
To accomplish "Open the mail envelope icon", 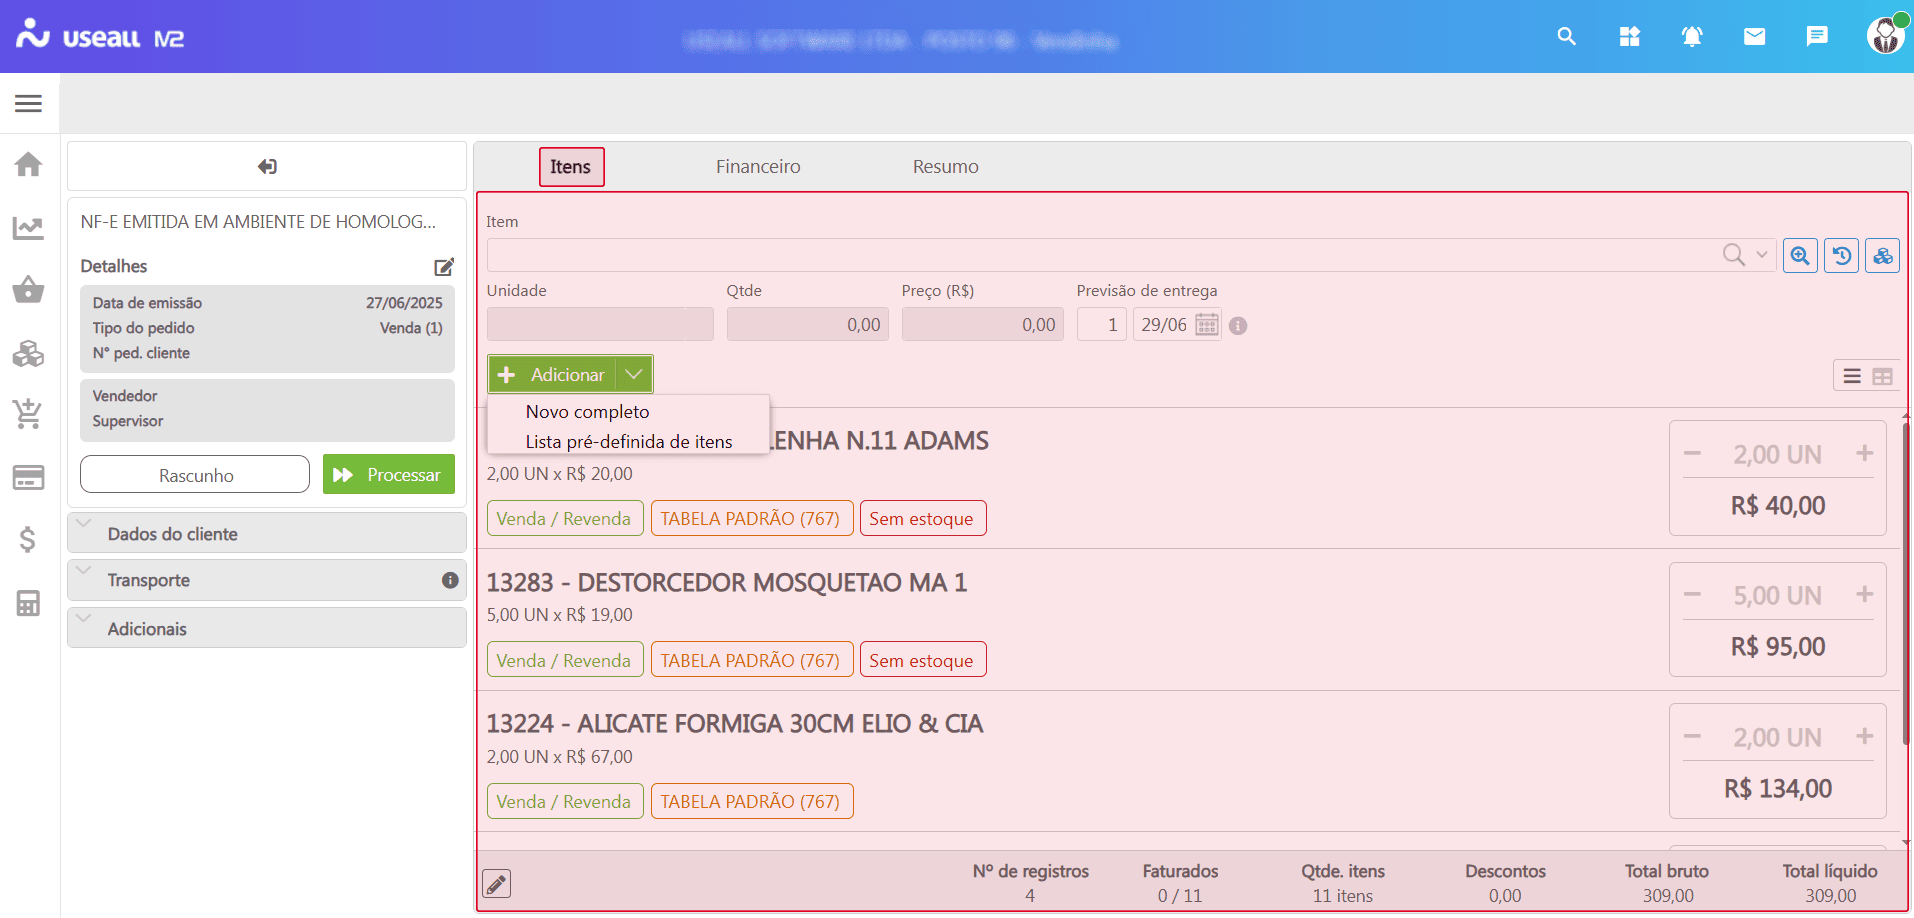I will click(1754, 37).
